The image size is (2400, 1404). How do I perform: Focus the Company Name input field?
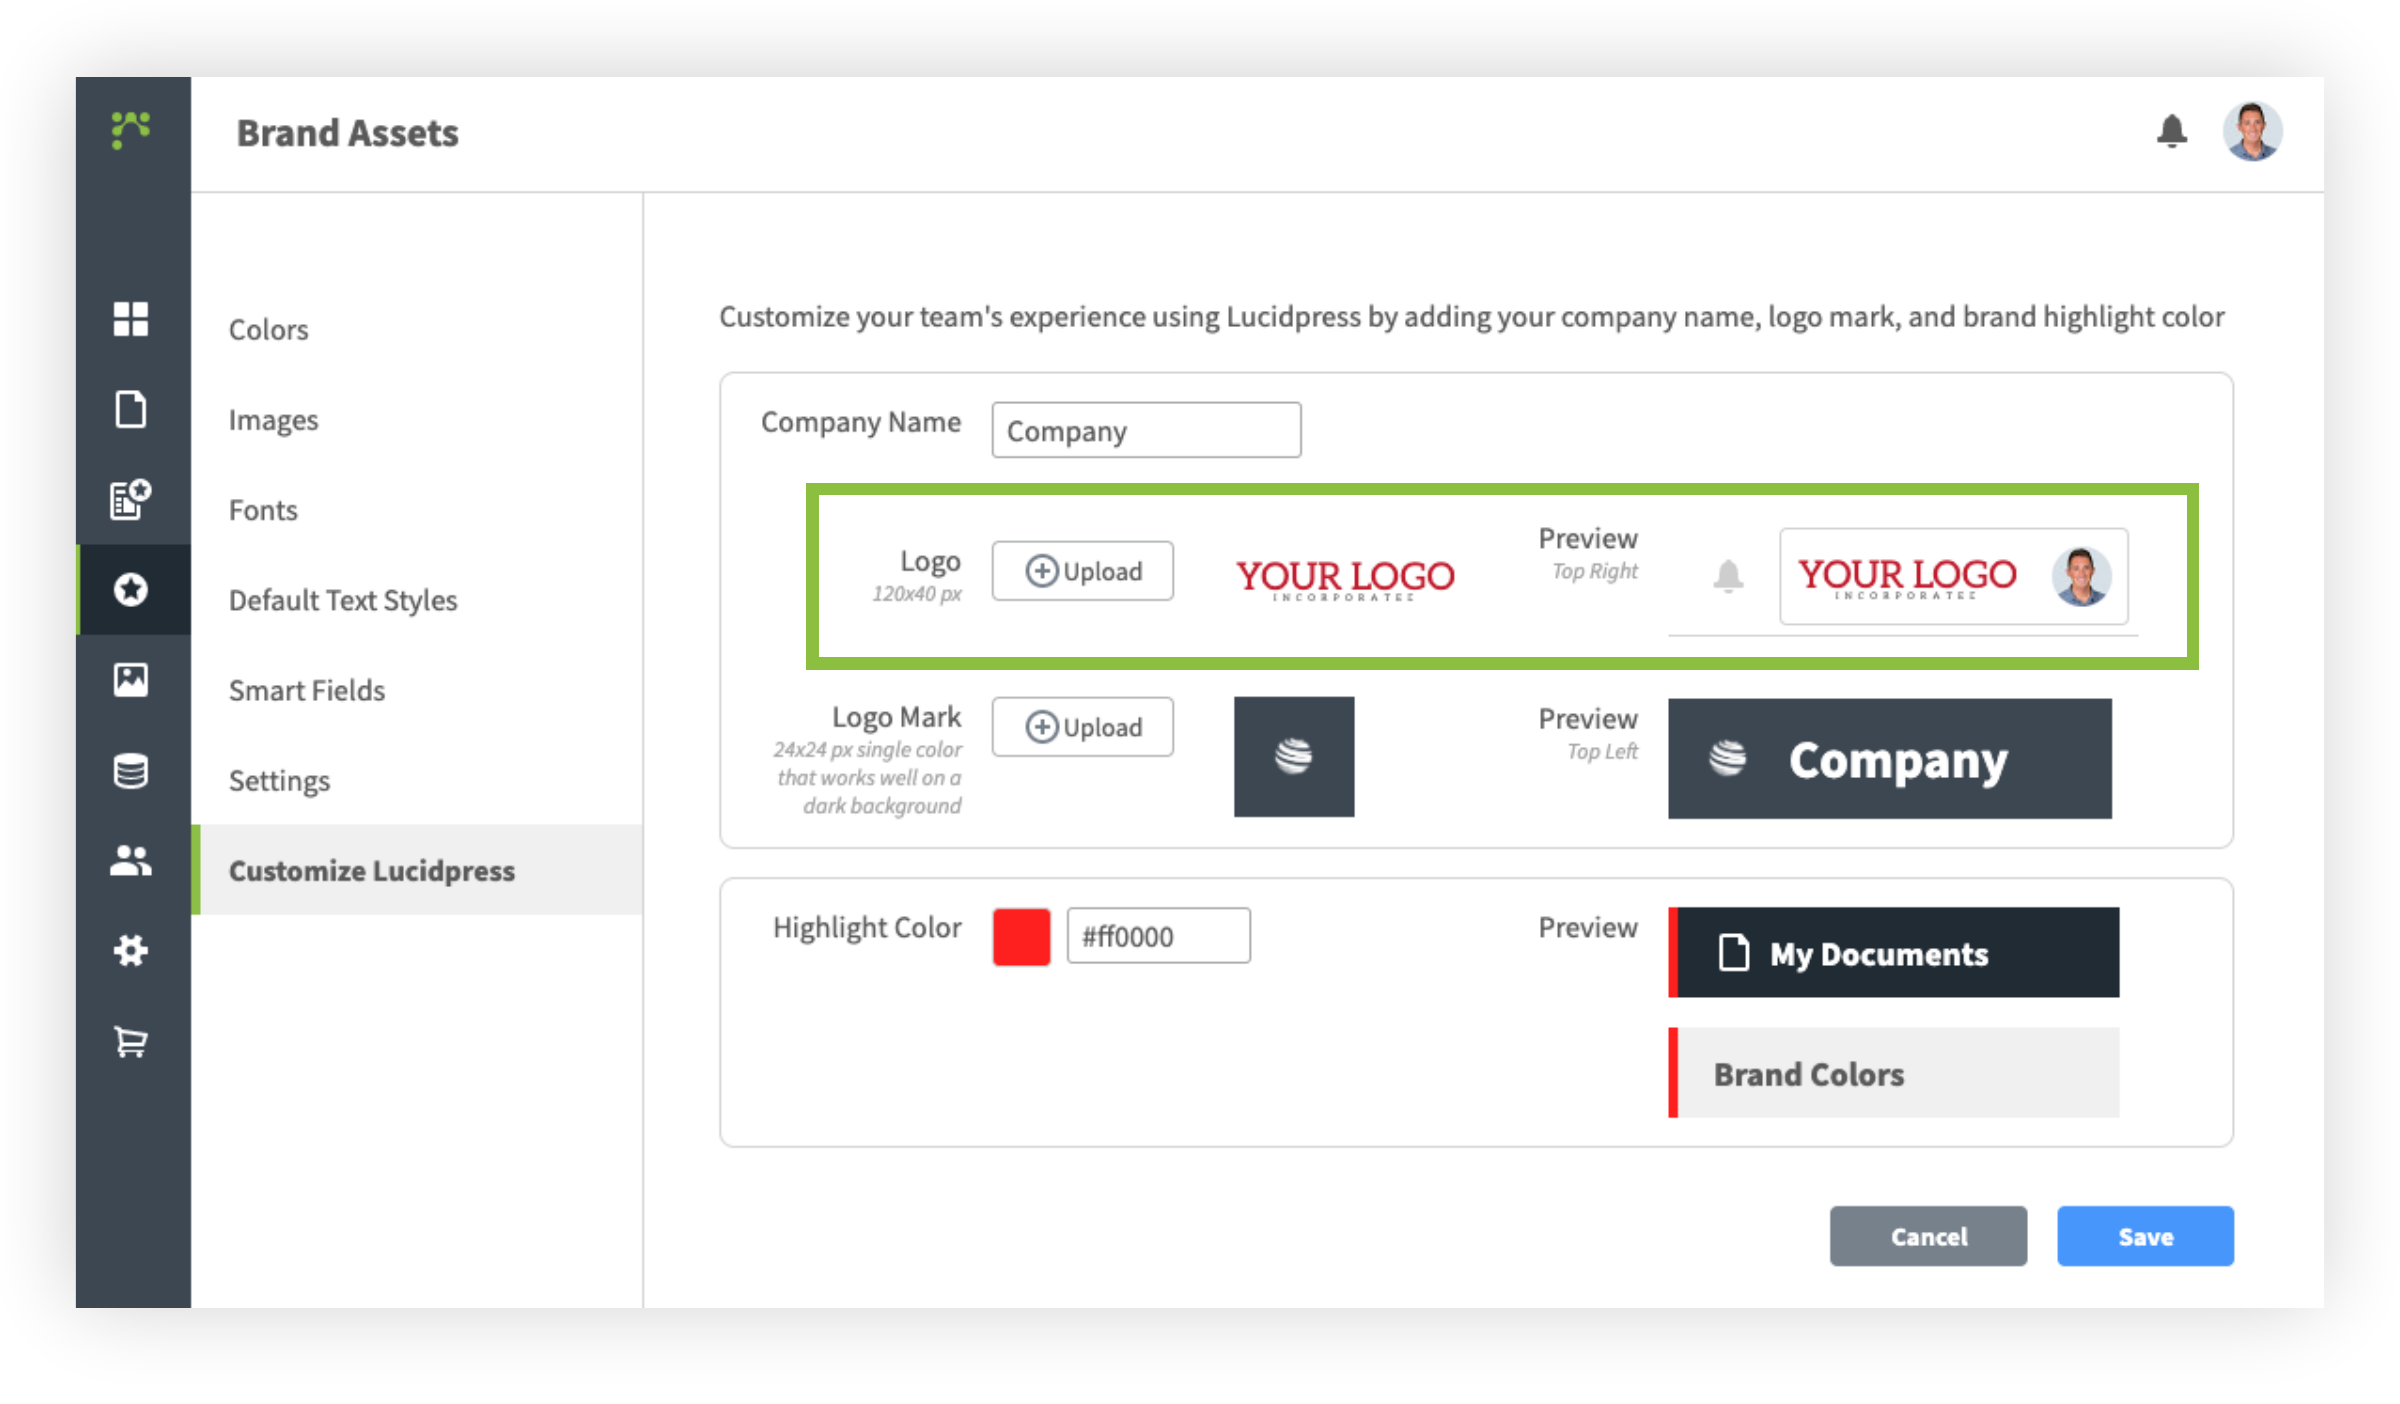1146,430
